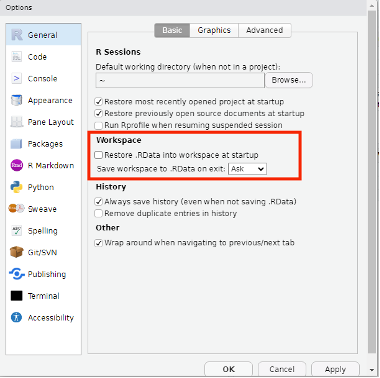Open the Appearance paint bucket icon

pos(17,100)
